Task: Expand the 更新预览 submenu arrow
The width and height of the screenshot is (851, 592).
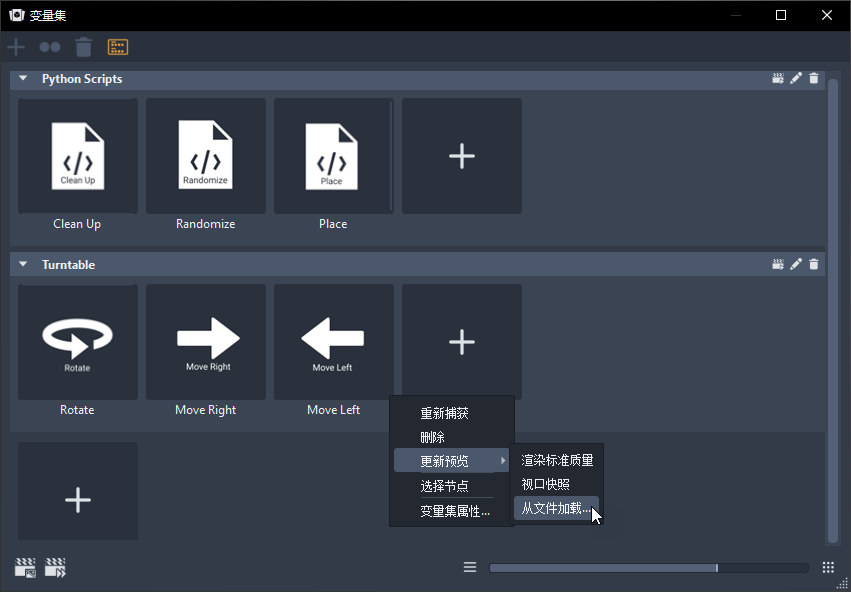Action: pyautogui.click(x=504, y=460)
